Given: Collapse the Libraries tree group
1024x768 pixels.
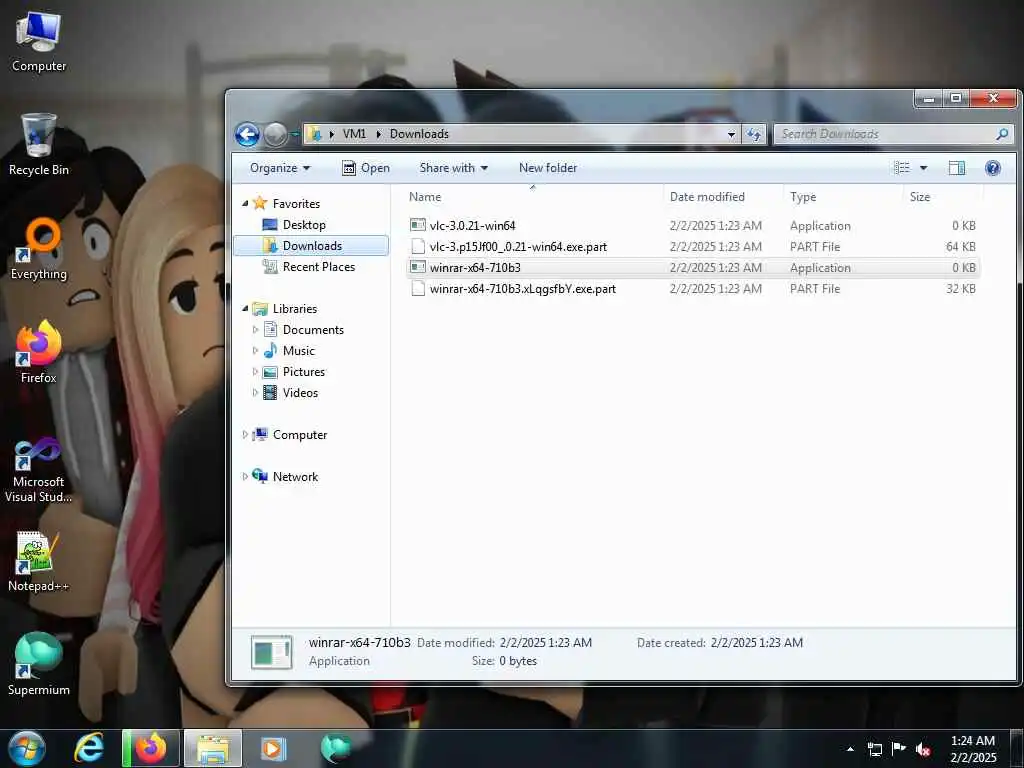Looking at the screenshot, I should coord(245,309).
